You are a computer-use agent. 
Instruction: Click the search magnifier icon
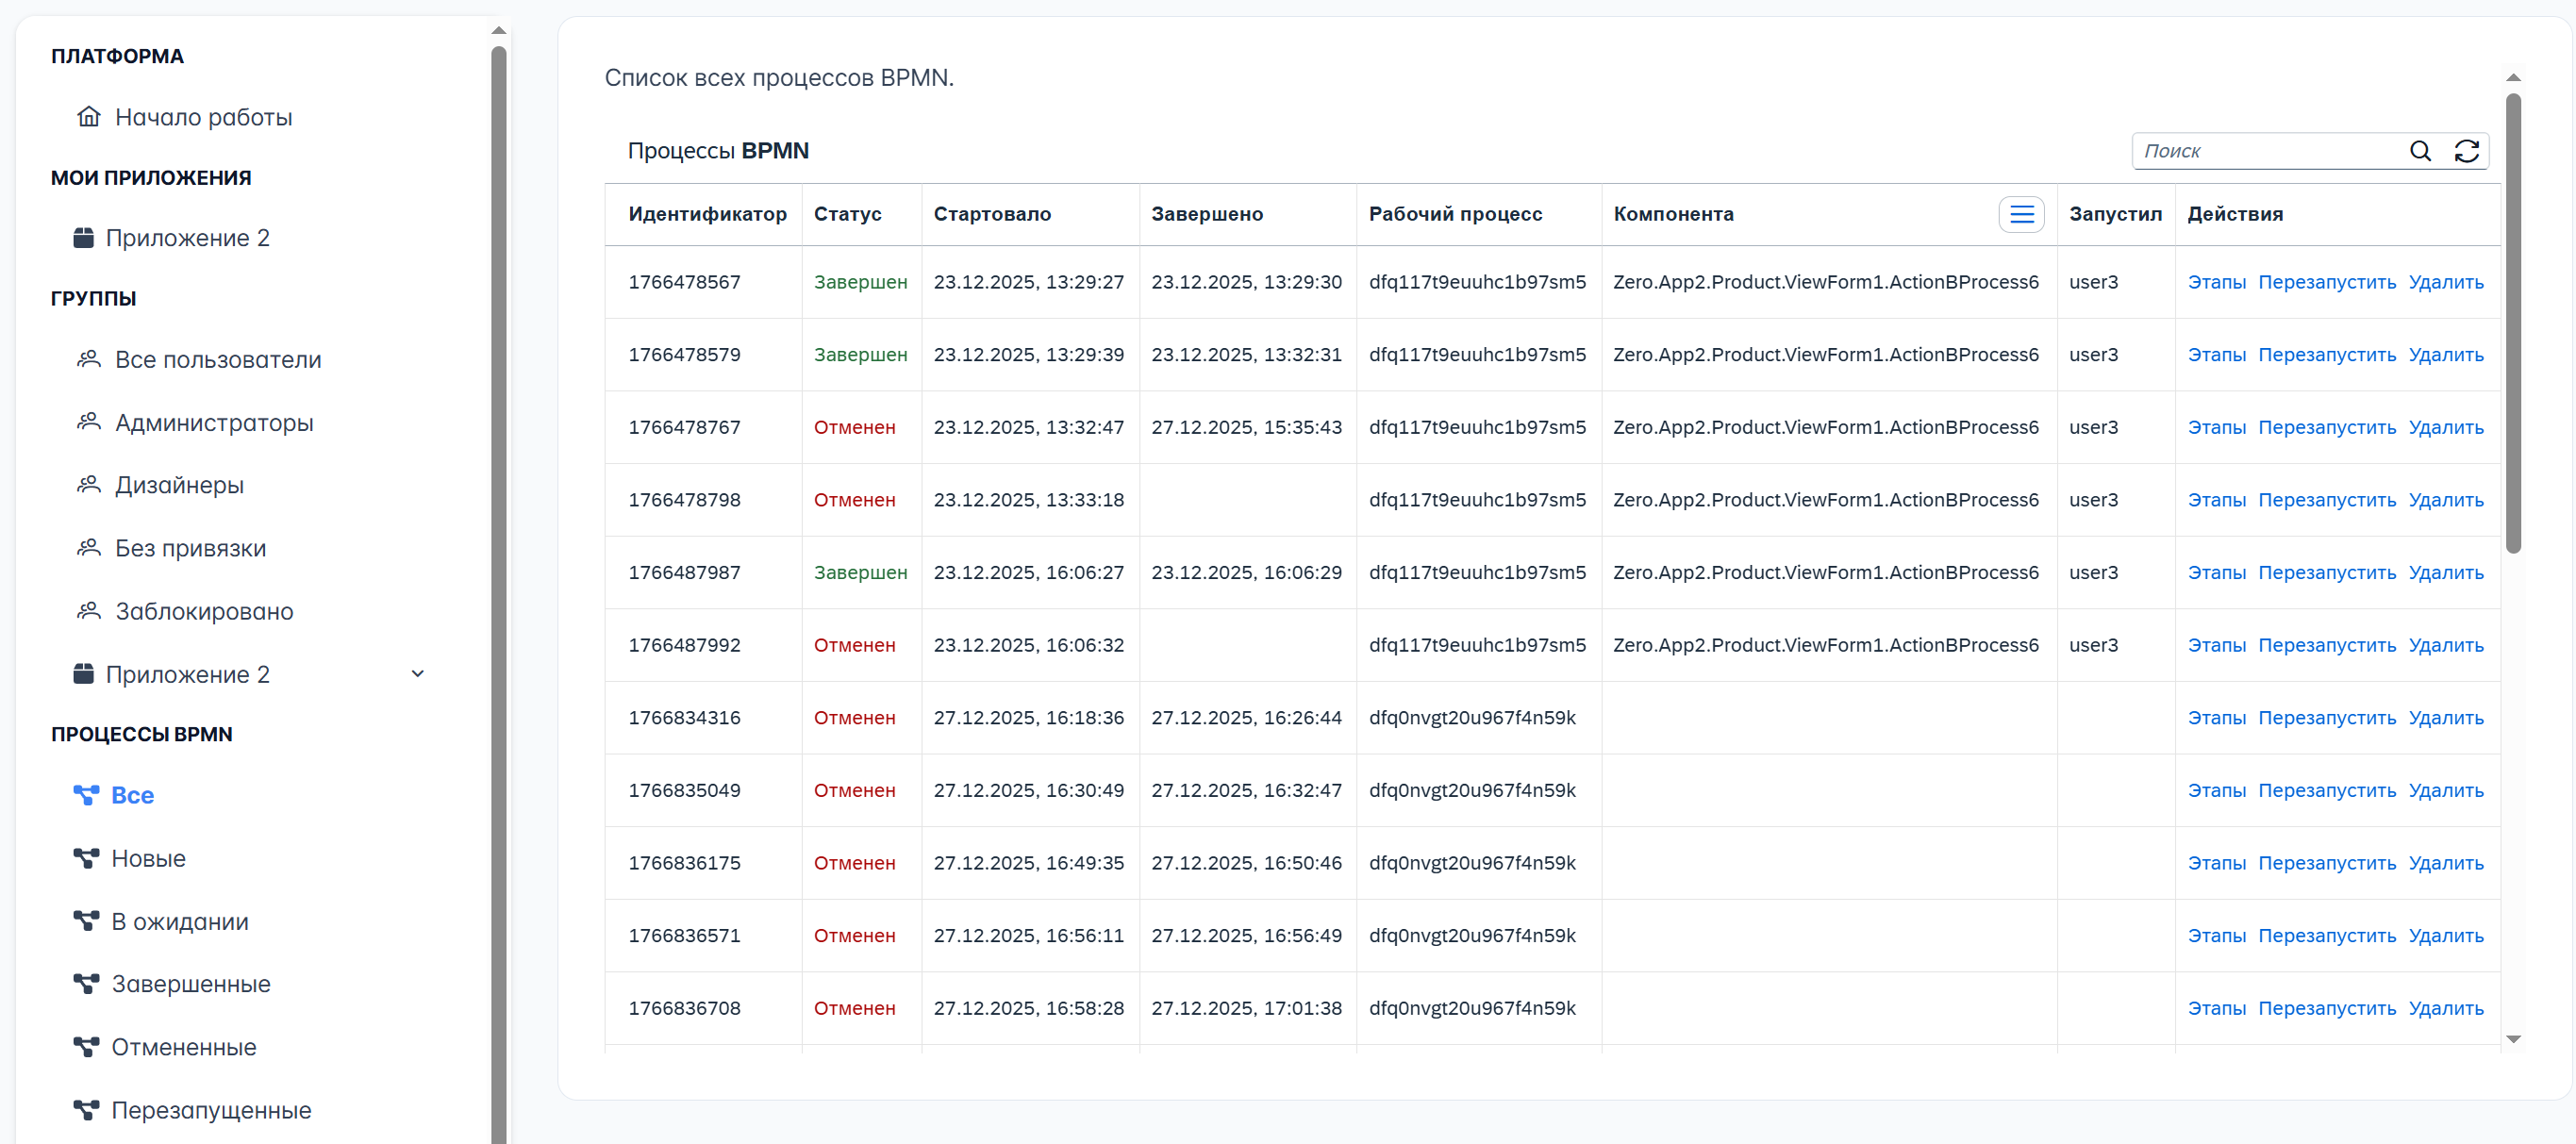tap(2420, 151)
